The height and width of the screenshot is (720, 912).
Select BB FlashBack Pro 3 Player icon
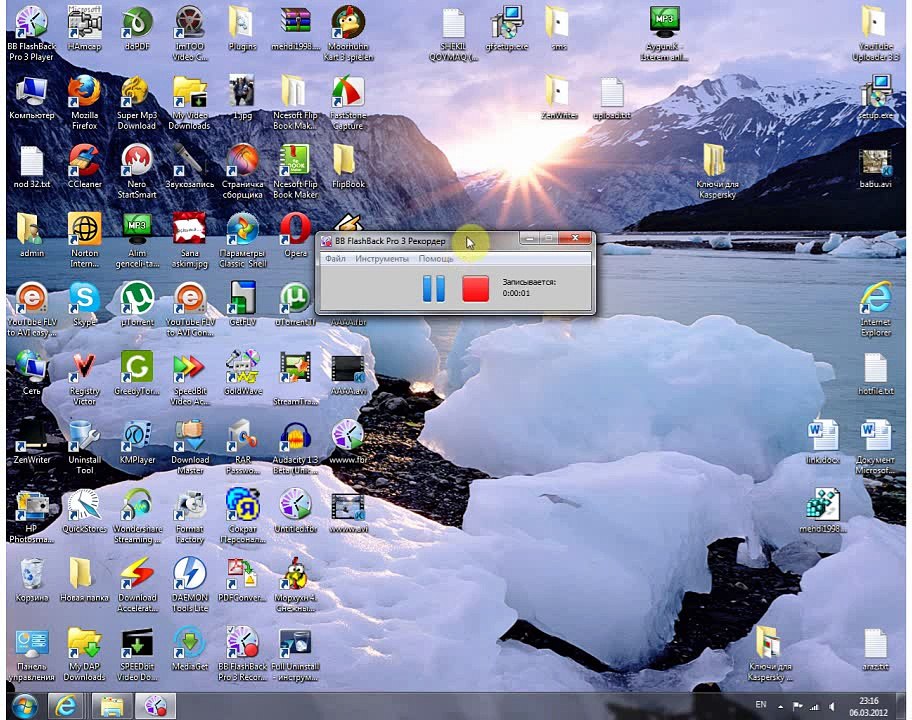tap(31, 34)
